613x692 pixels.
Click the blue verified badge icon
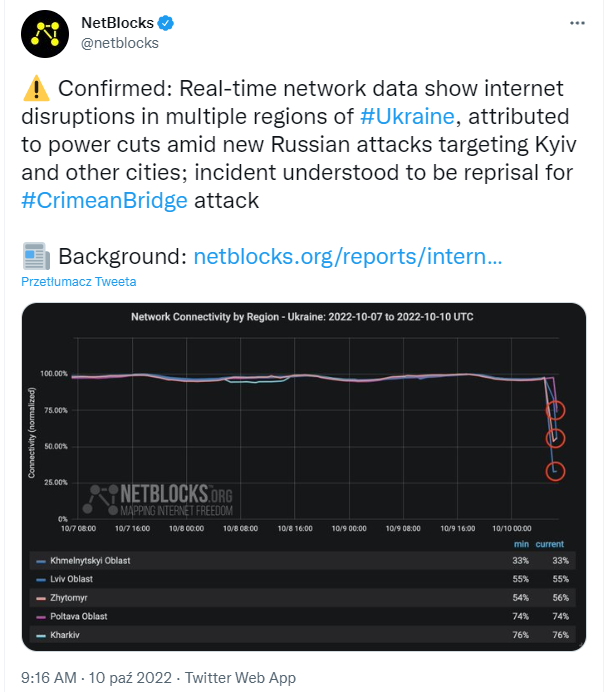pos(164,23)
